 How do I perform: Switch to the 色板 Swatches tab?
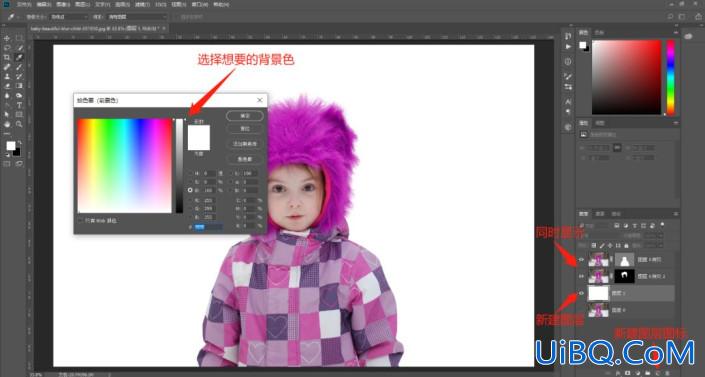pyautogui.click(x=600, y=32)
